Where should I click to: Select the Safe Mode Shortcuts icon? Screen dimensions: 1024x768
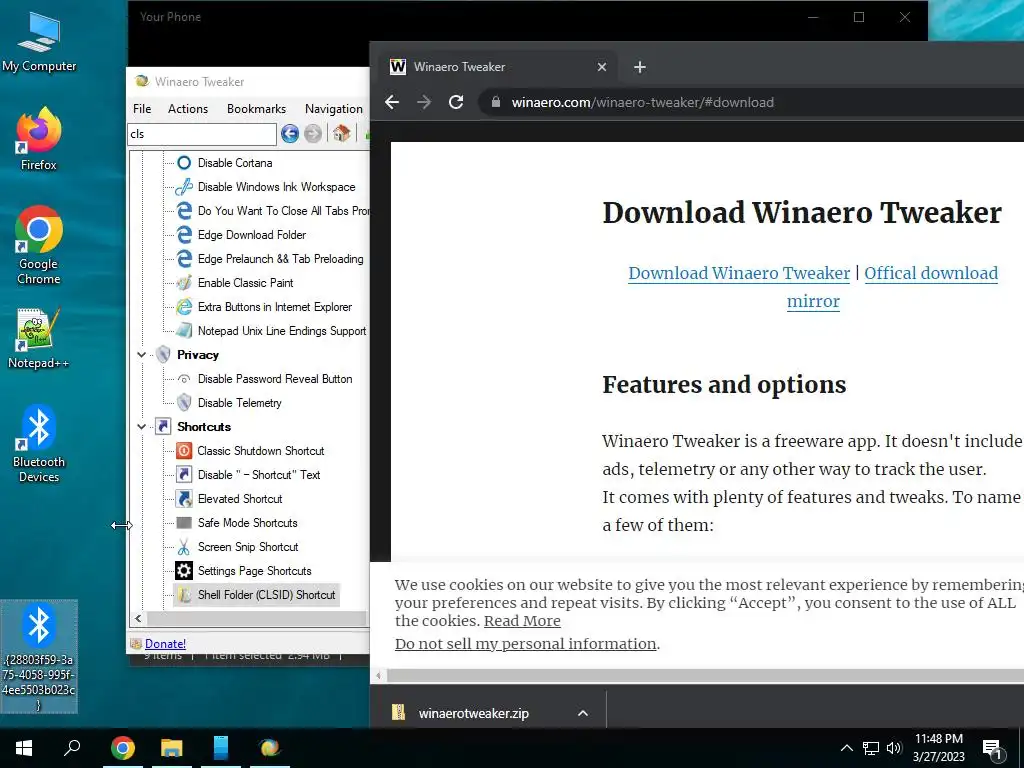pos(184,522)
